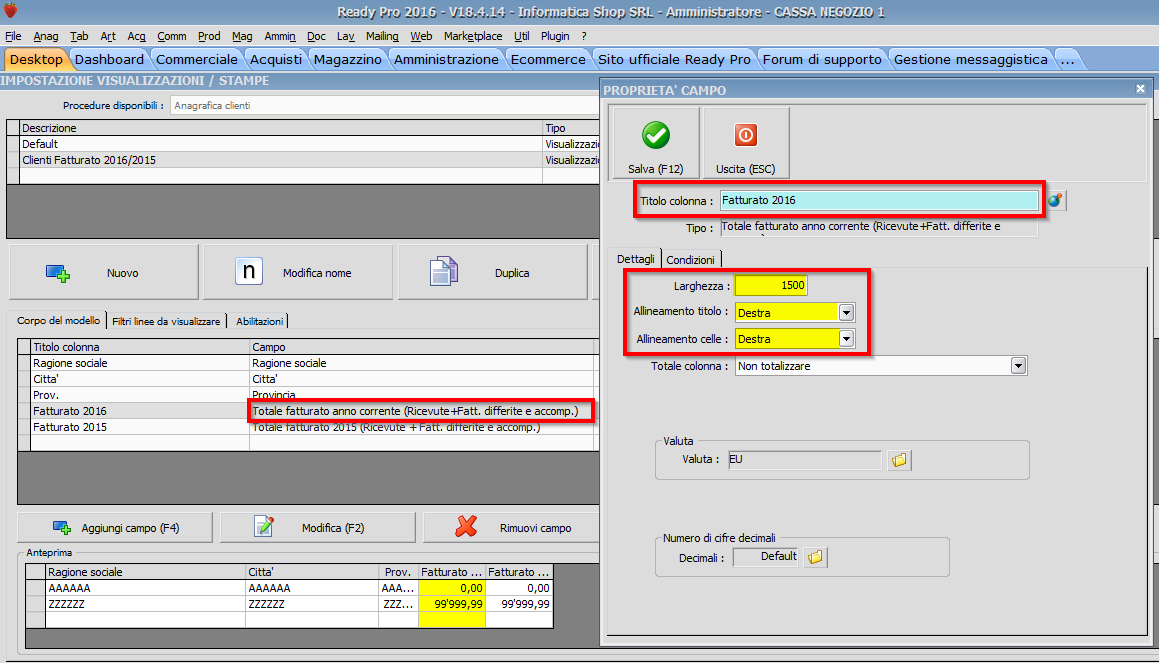This screenshot has width=1159, height=663.
Task: Click the Salva (F12) button label
Action: (x=656, y=169)
